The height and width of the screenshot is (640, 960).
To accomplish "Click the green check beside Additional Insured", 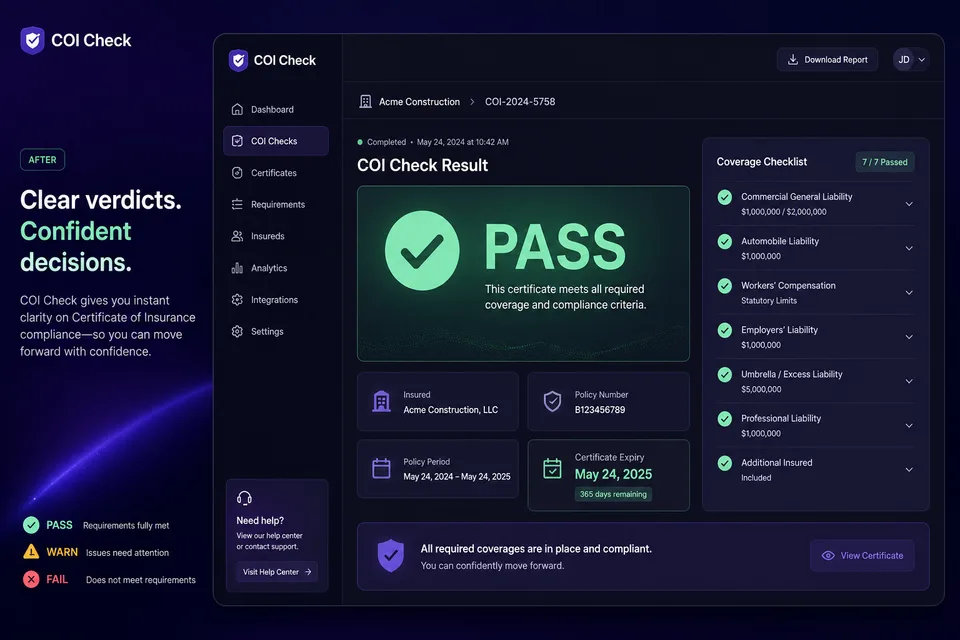I will click(725, 463).
